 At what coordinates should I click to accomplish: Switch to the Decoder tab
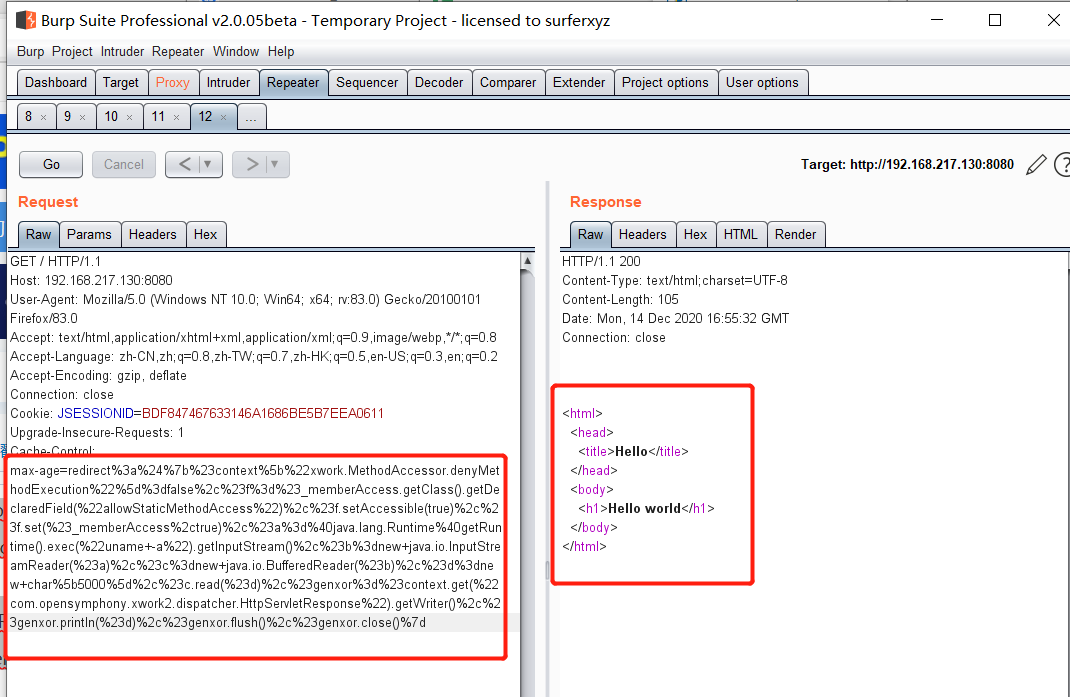439,83
